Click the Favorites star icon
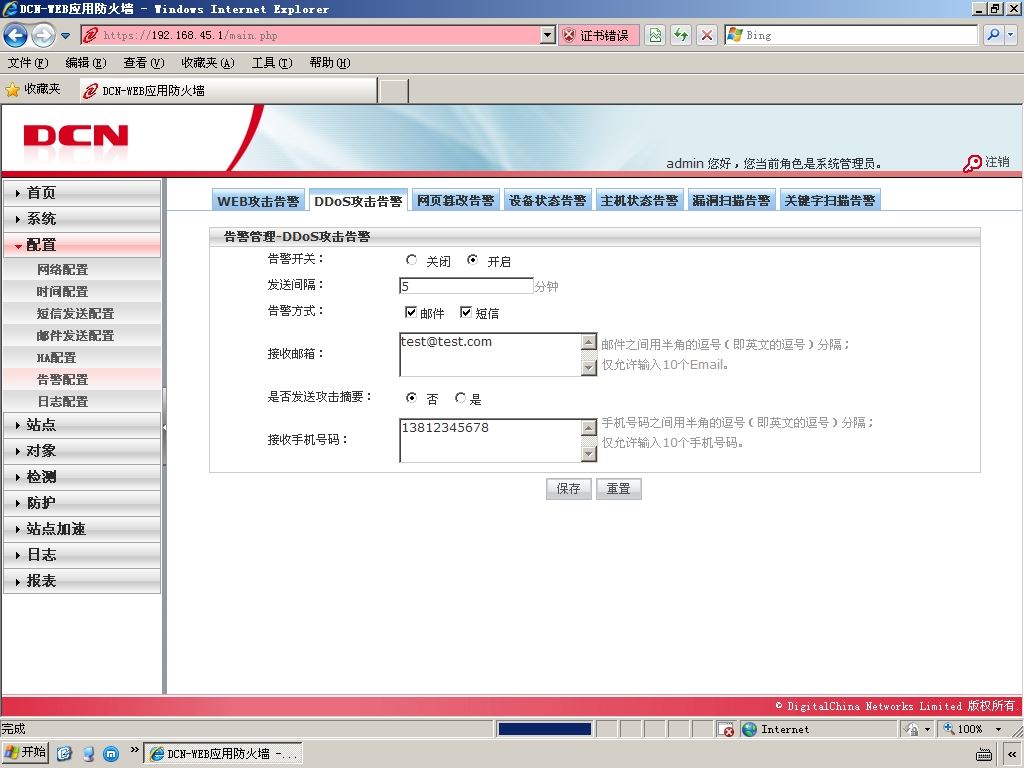Viewport: 1024px width, 768px height. pyautogui.click(x=12, y=89)
